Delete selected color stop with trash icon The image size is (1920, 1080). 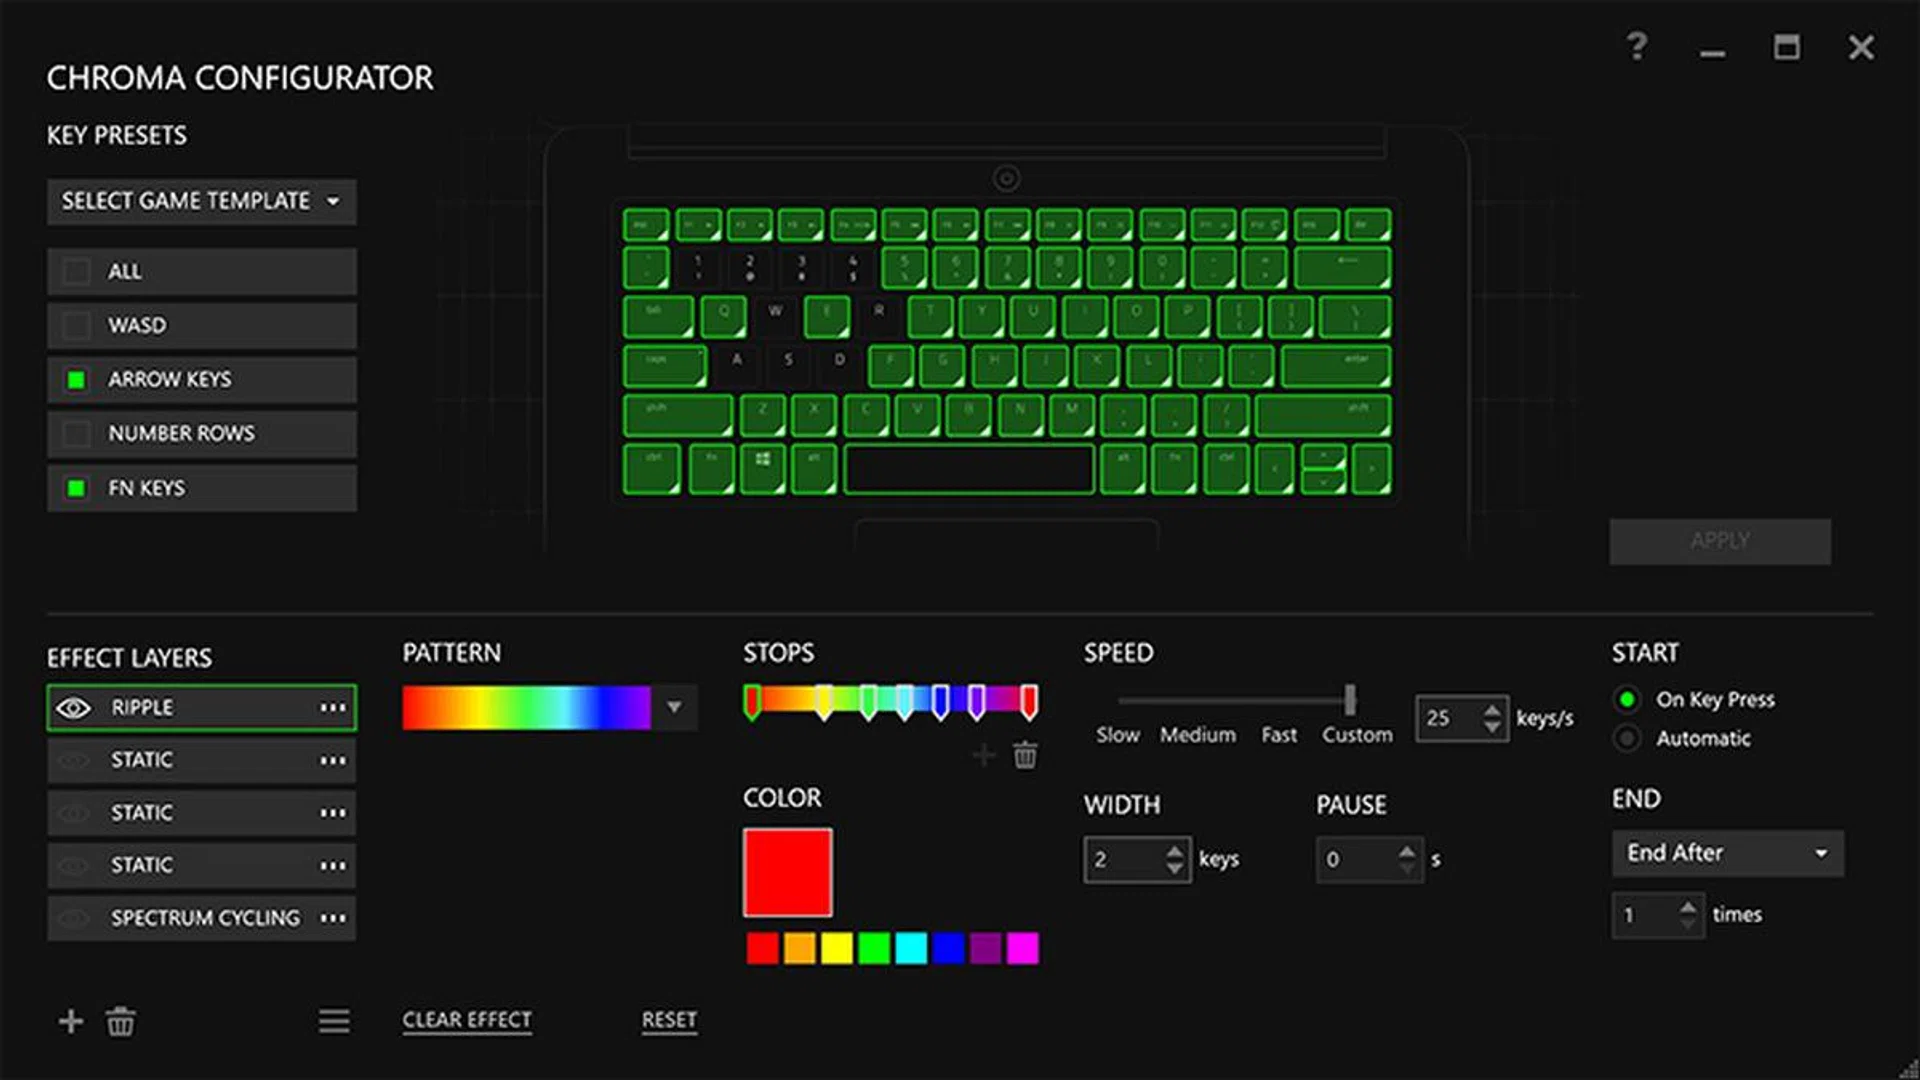pyautogui.click(x=1025, y=755)
